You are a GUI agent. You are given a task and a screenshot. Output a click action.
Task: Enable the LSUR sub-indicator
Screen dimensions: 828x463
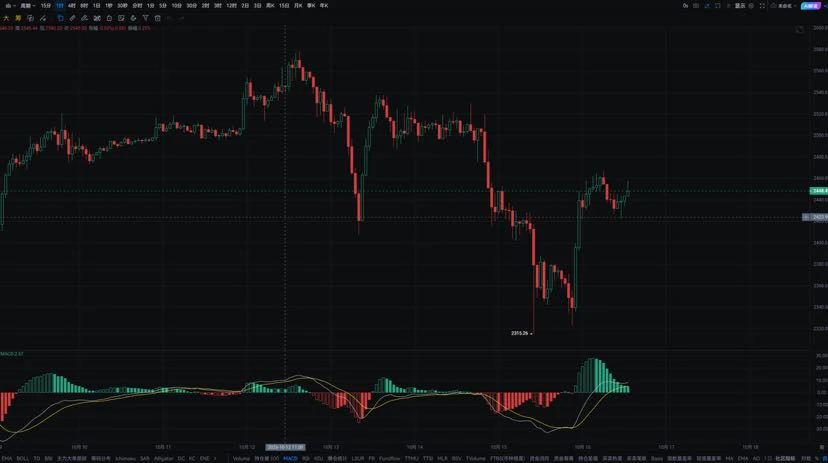[x=357, y=459]
